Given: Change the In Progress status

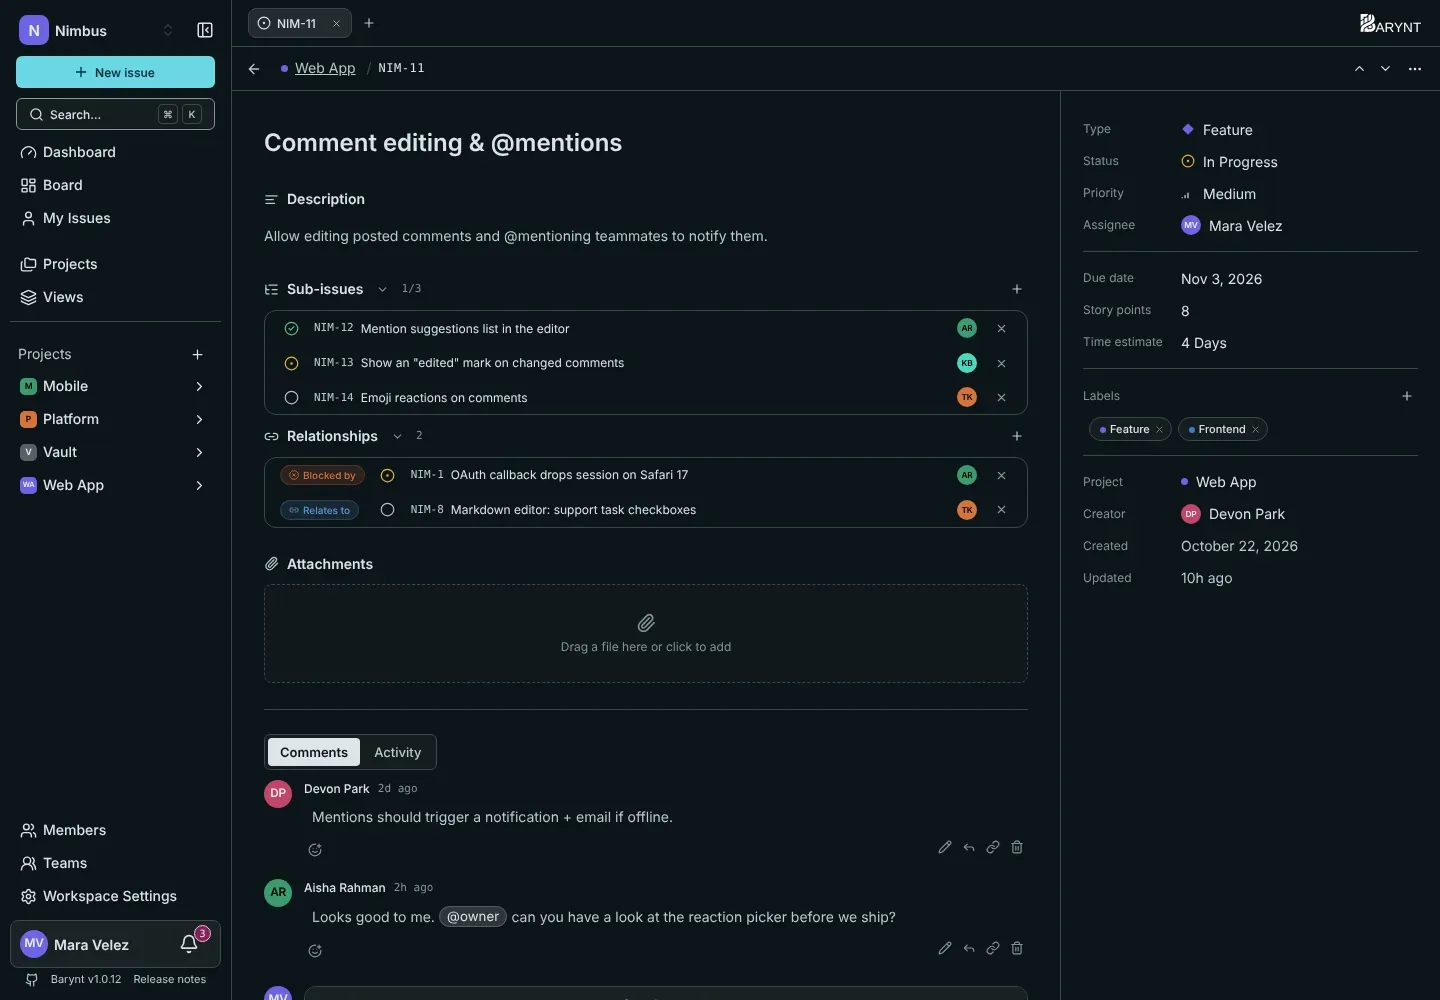Looking at the screenshot, I should point(1229,162).
